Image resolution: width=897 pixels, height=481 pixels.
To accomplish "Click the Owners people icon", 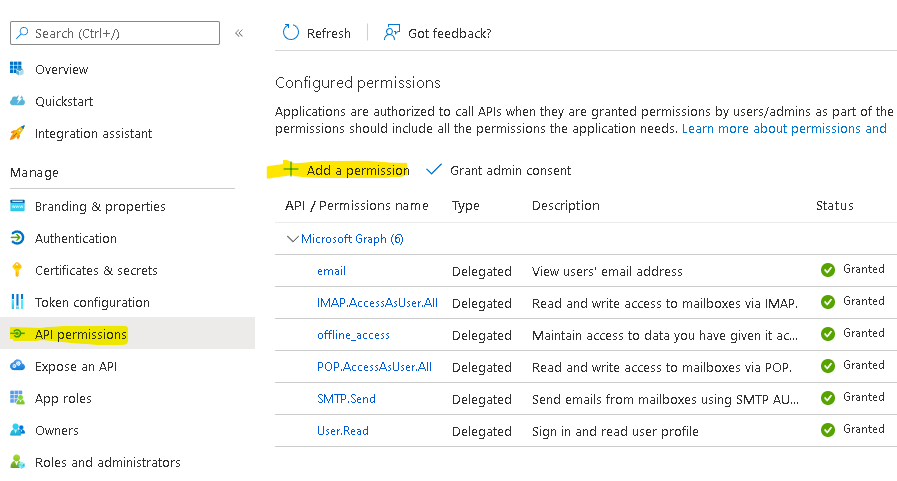I will coord(17,430).
